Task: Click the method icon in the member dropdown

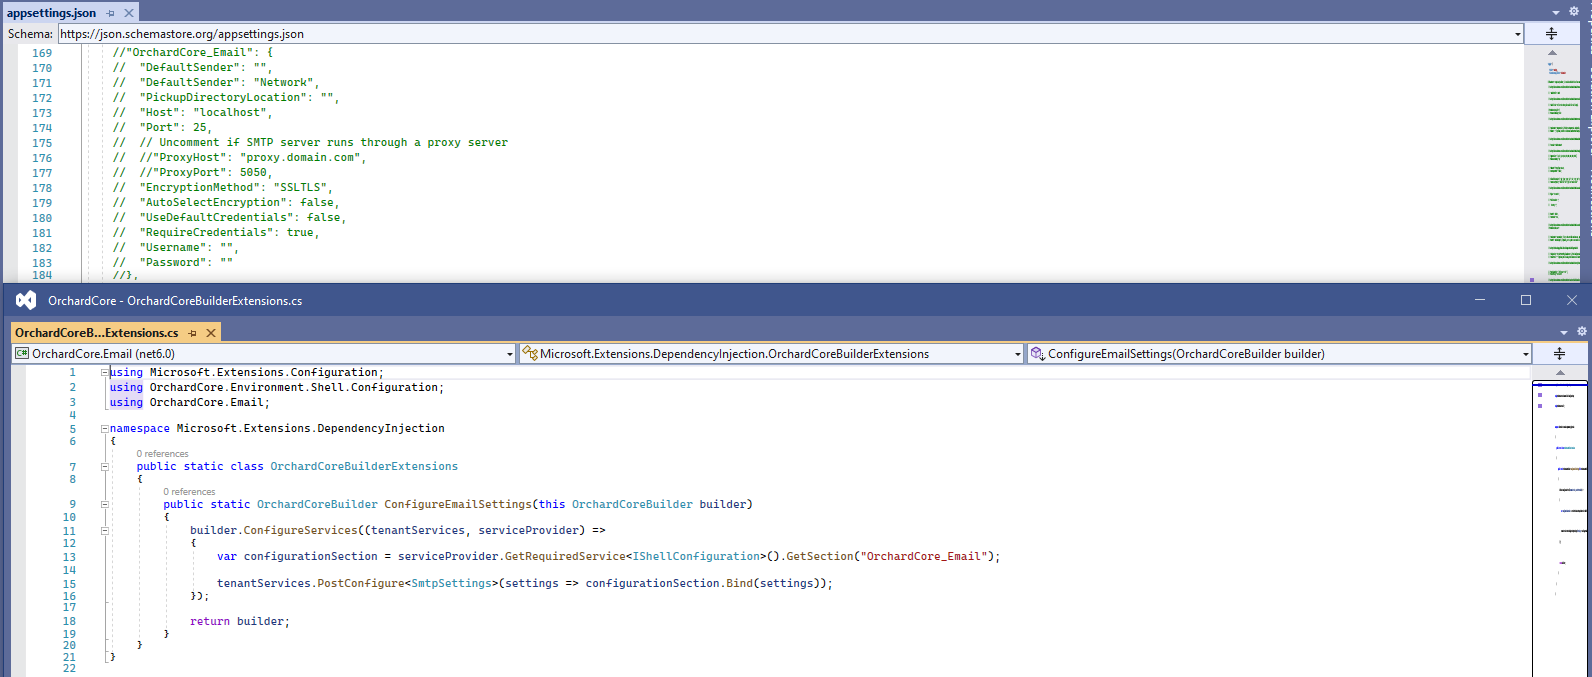Action: tap(1038, 354)
